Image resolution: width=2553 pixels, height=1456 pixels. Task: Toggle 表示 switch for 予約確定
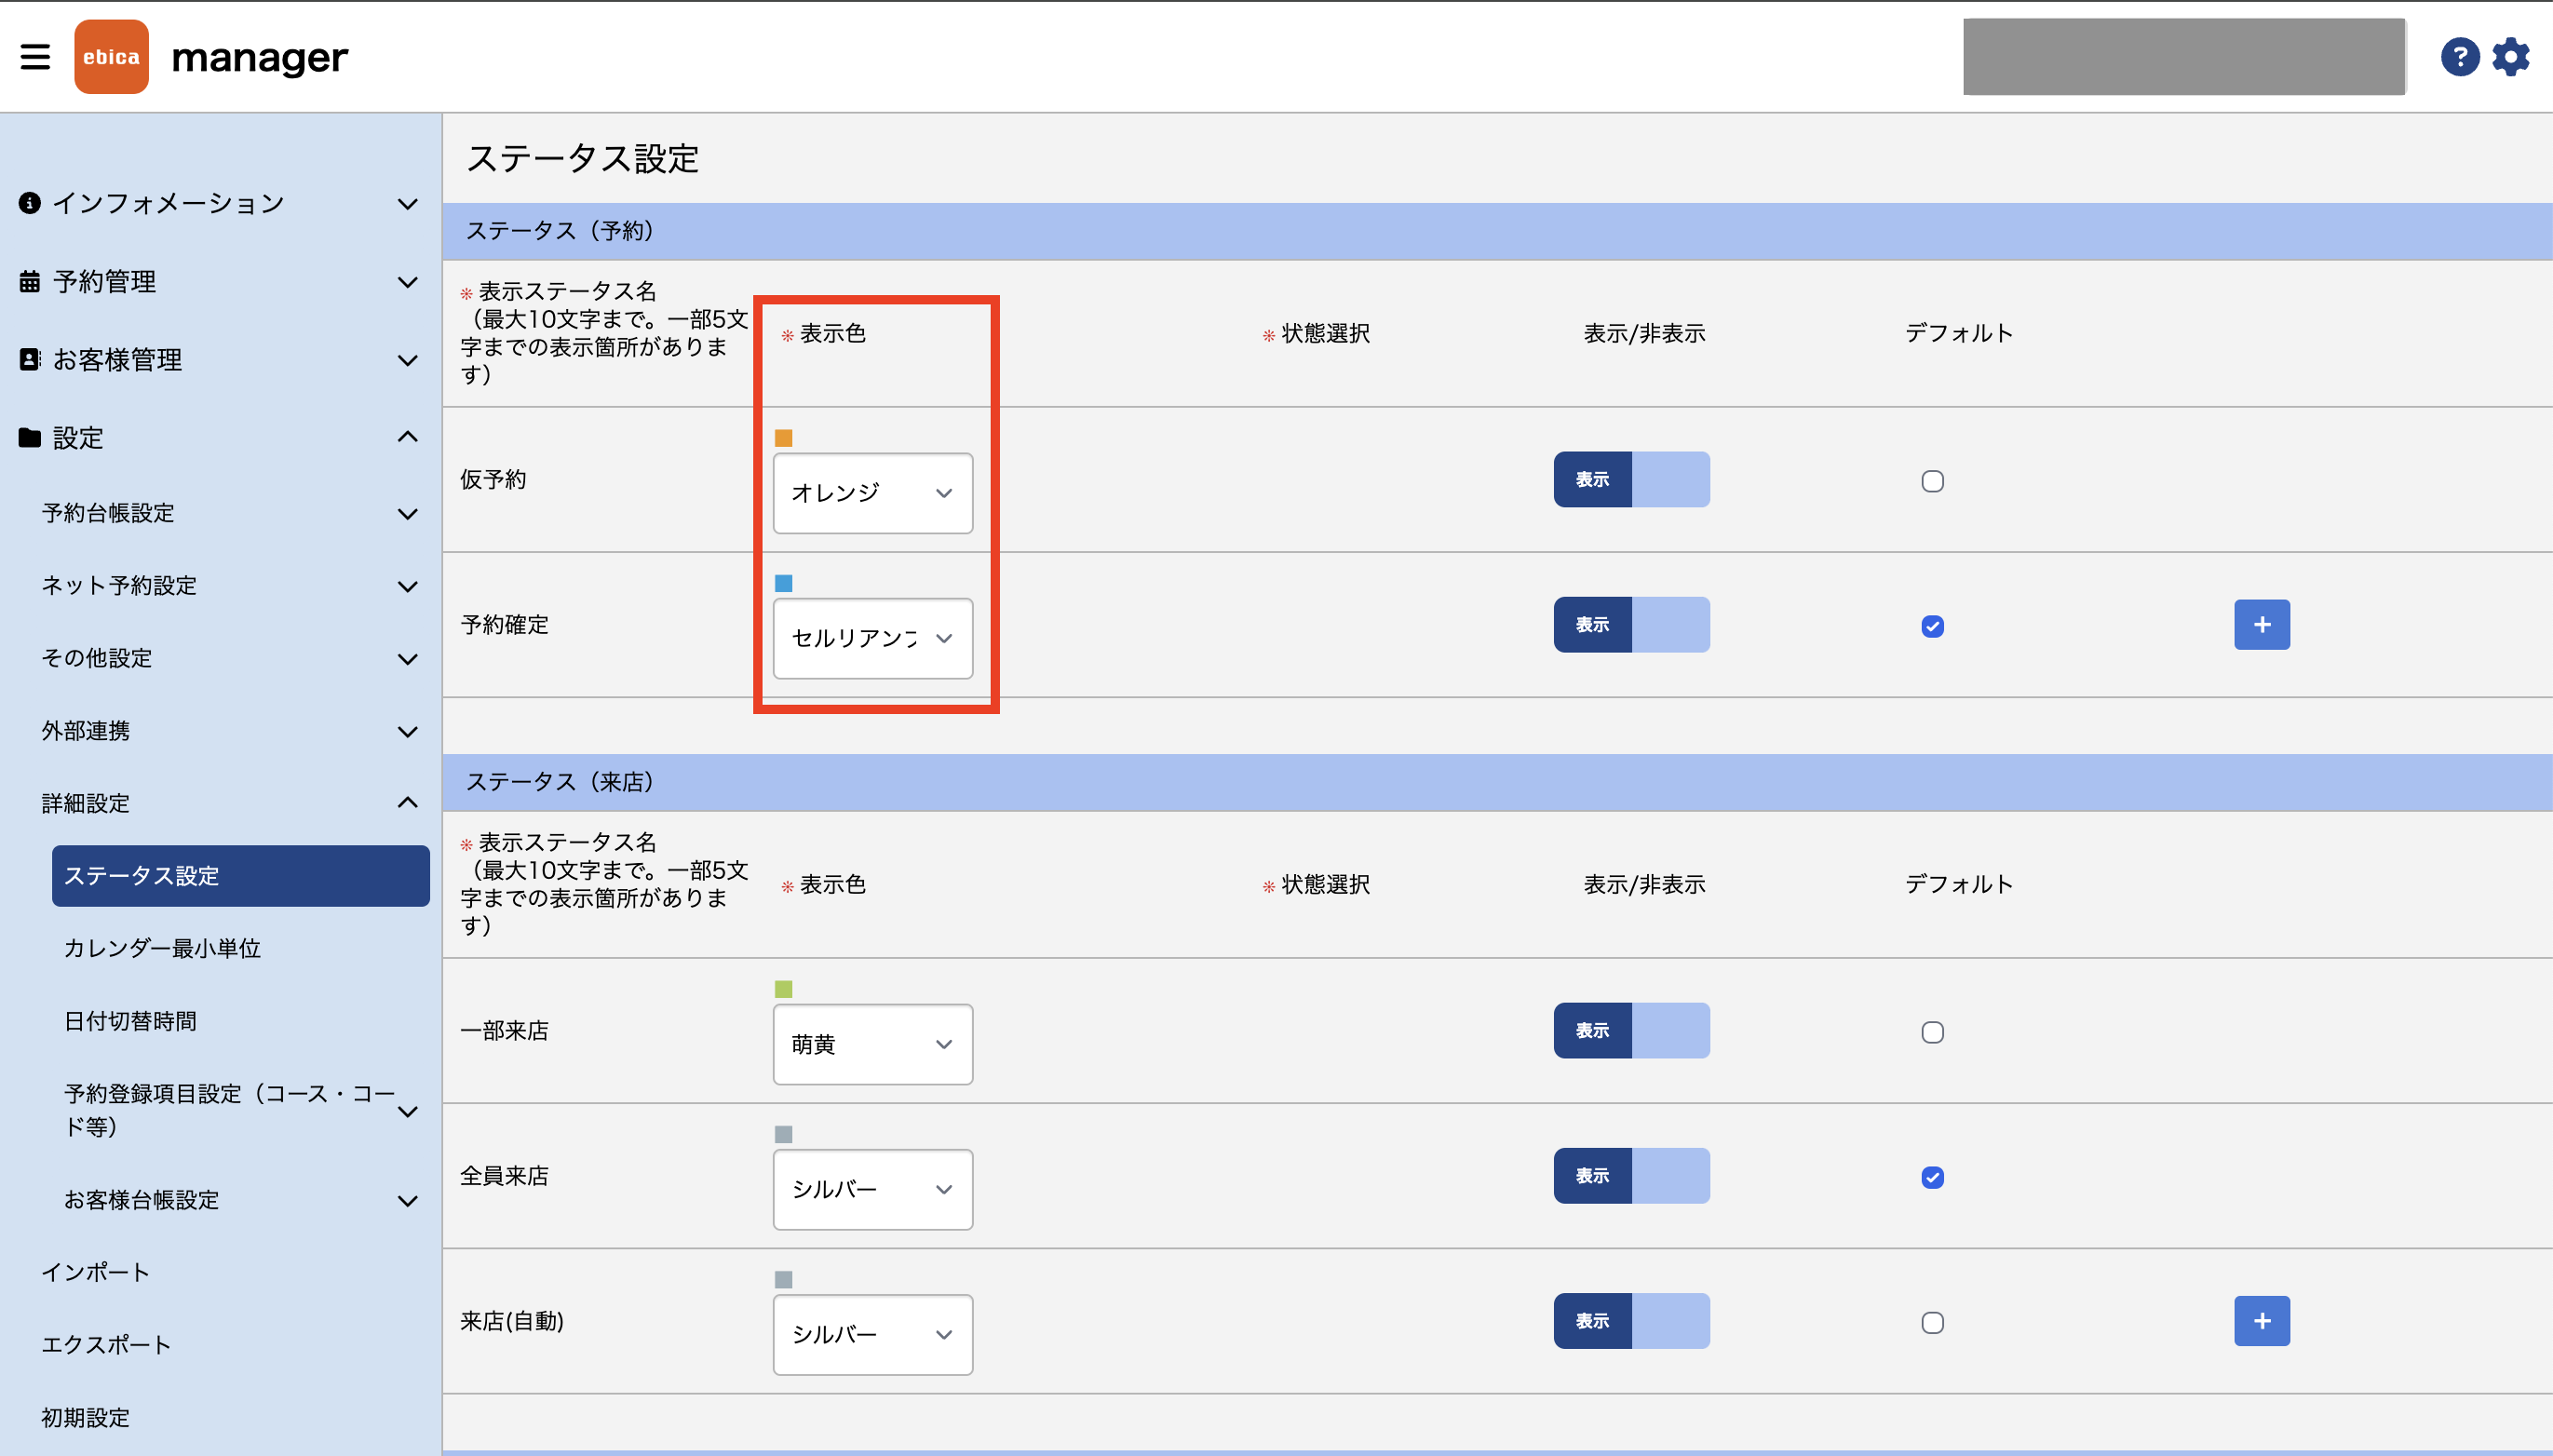[1631, 625]
